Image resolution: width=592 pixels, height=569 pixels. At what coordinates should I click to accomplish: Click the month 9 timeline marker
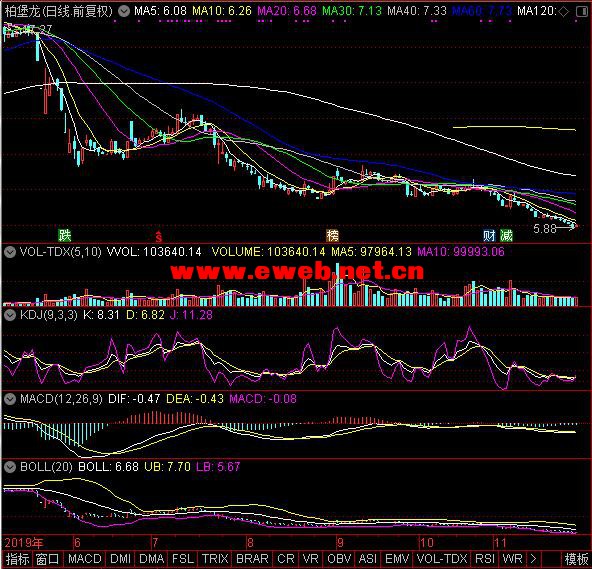point(340,543)
